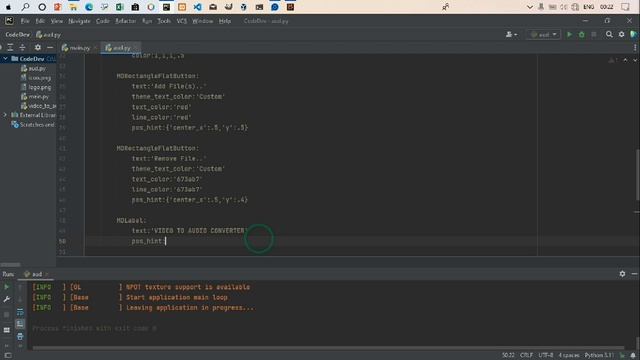The image size is (640, 360).
Task: Open the VCS menu
Action: click(x=182, y=21)
